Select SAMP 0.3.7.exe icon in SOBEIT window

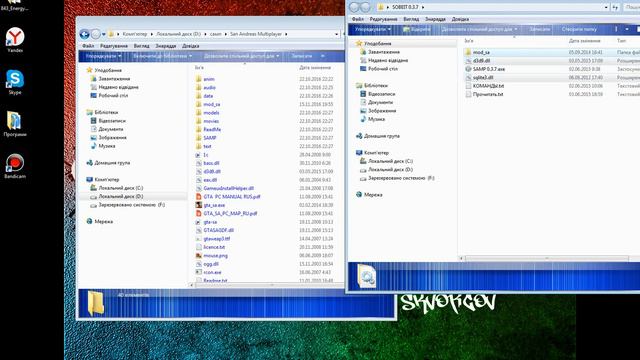(468, 69)
